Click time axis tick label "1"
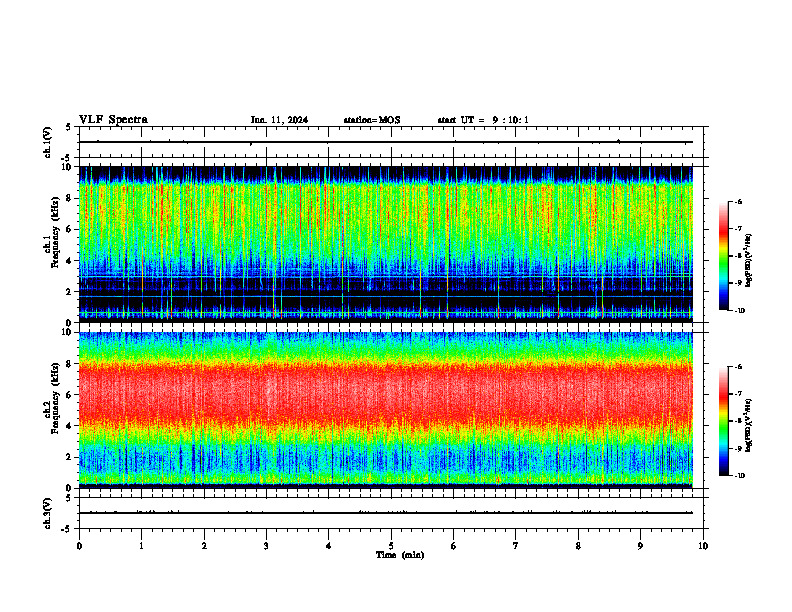Viewport: 792px width, 612px height. pyautogui.click(x=141, y=546)
